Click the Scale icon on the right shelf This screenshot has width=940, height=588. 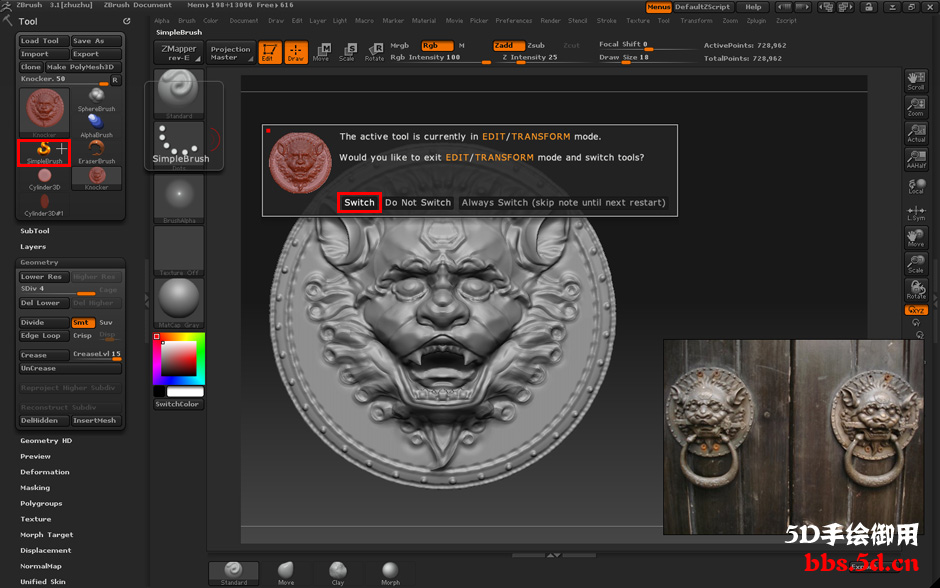916,264
